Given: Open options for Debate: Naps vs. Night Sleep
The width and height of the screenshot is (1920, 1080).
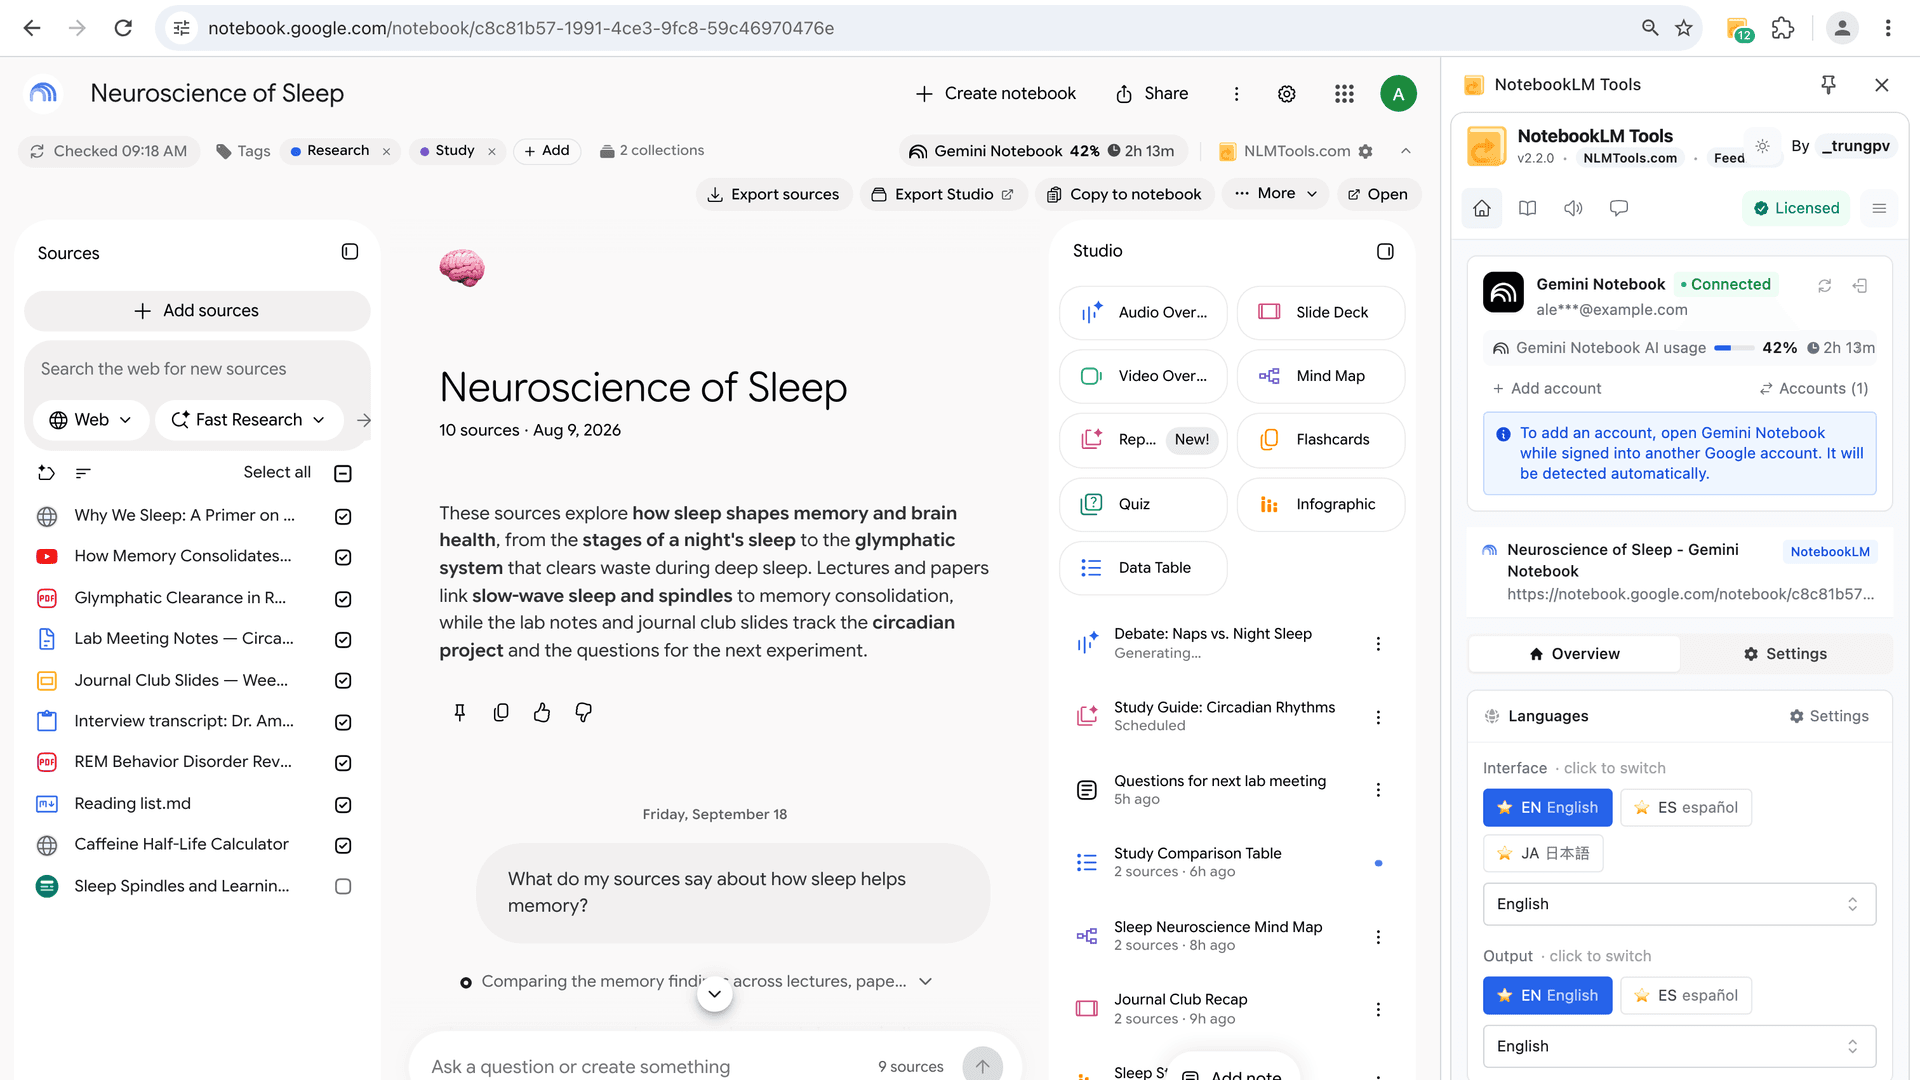Looking at the screenshot, I should click(1378, 644).
